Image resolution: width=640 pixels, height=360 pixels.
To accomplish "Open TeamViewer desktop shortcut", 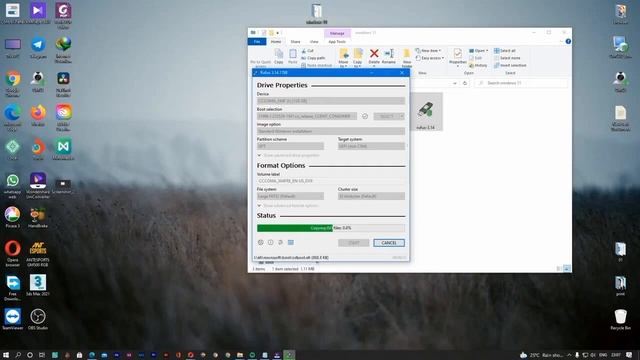I will coord(13,319).
